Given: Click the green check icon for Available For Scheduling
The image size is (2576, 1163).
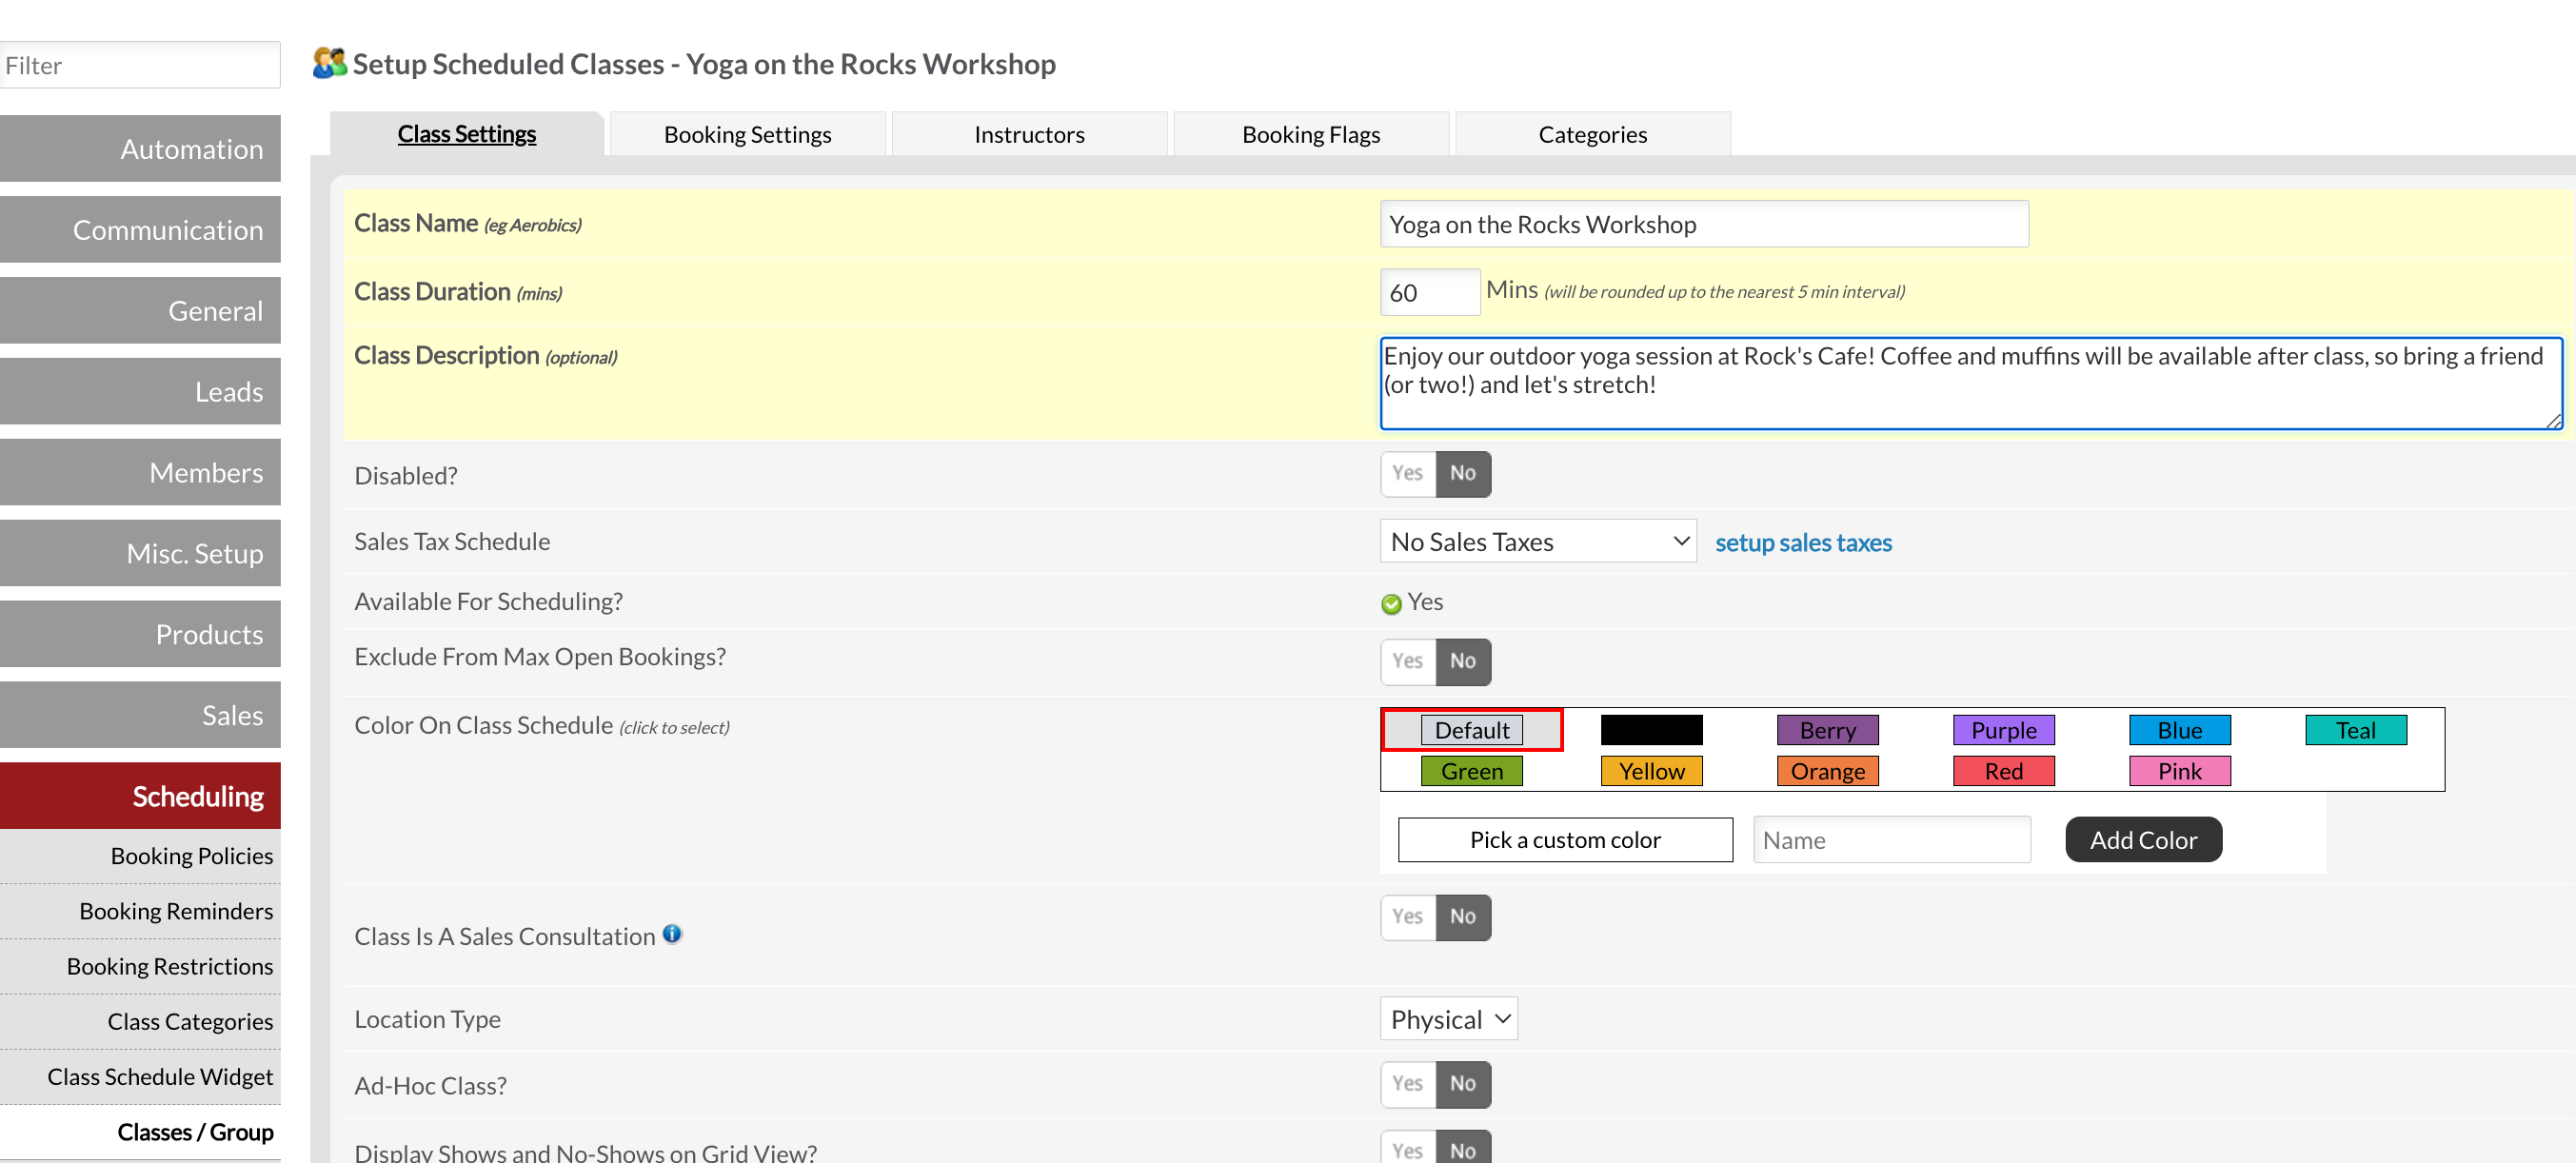Looking at the screenshot, I should pos(1391,603).
